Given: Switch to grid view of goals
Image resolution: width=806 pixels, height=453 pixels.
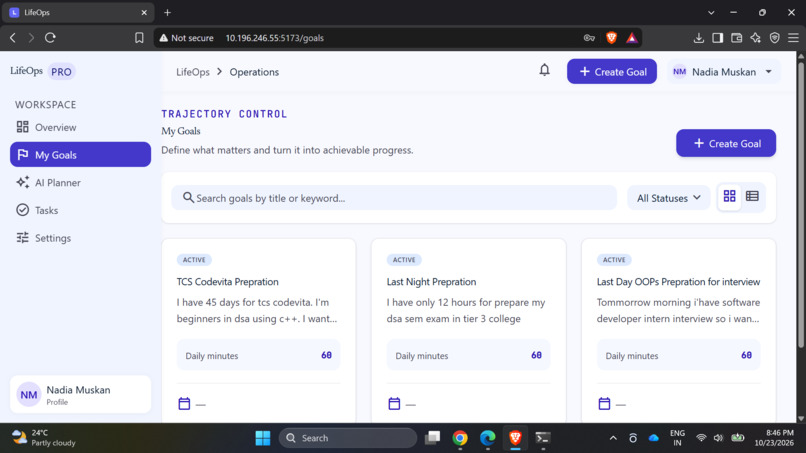Looking at the screenshot, I should pyautogui.click(x=729, y=196).
